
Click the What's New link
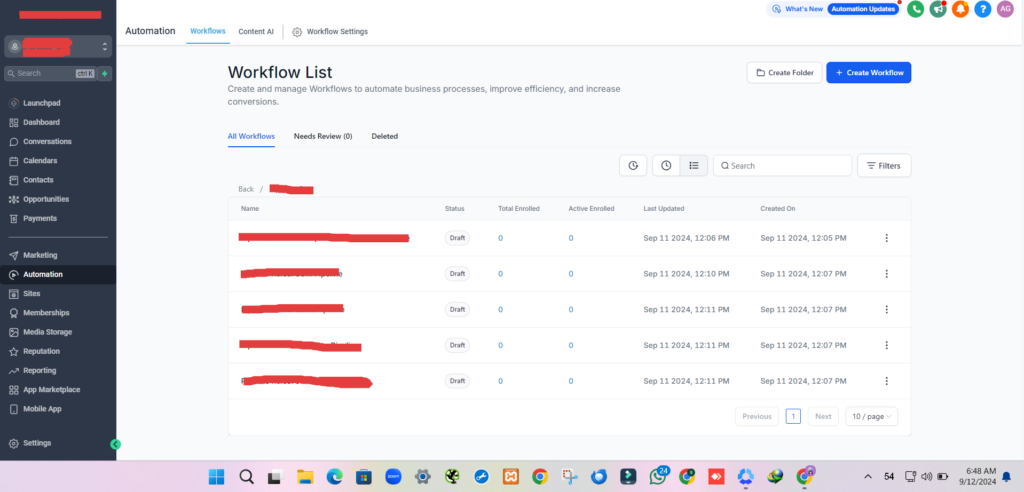click(797, 9)
